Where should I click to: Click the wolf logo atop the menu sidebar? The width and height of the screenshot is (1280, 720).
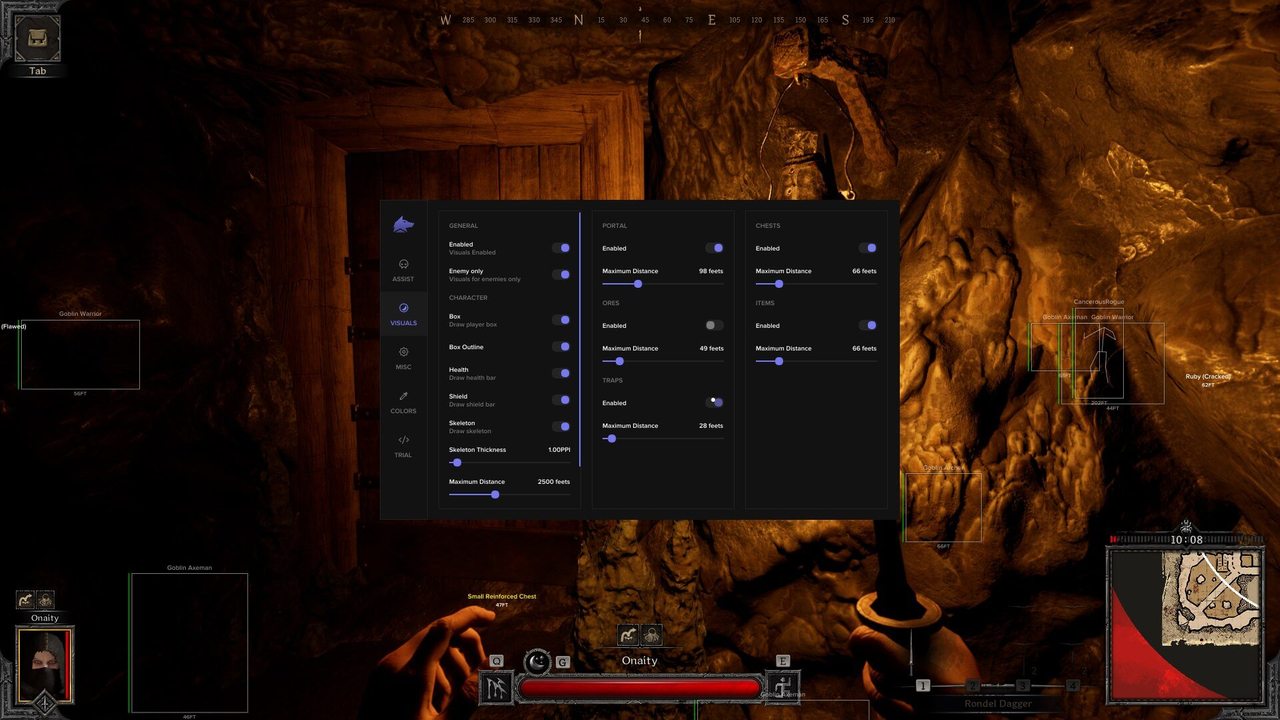[403, 224]
